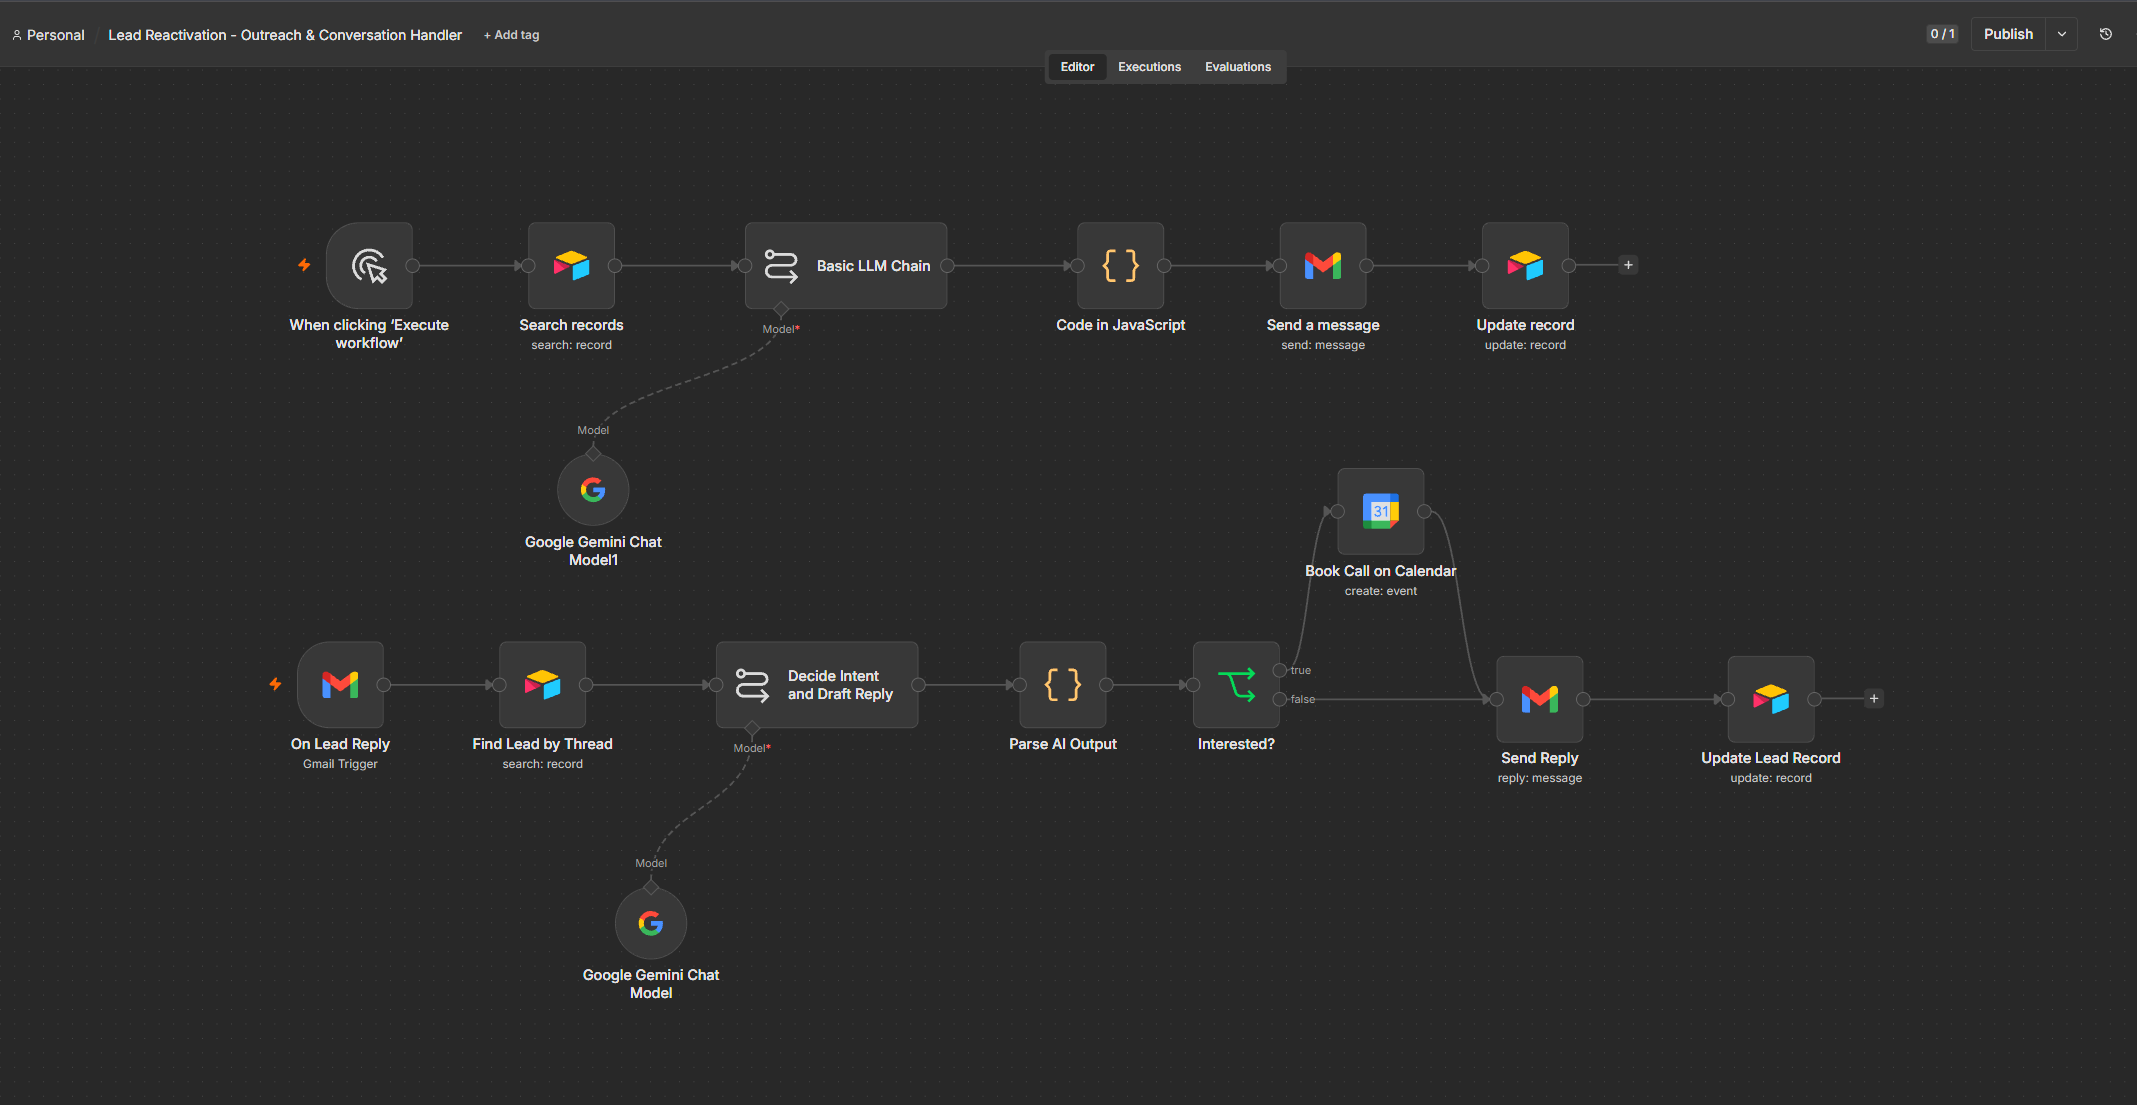
Task: Click the true output of Interested?
Action: [1279, 670]
